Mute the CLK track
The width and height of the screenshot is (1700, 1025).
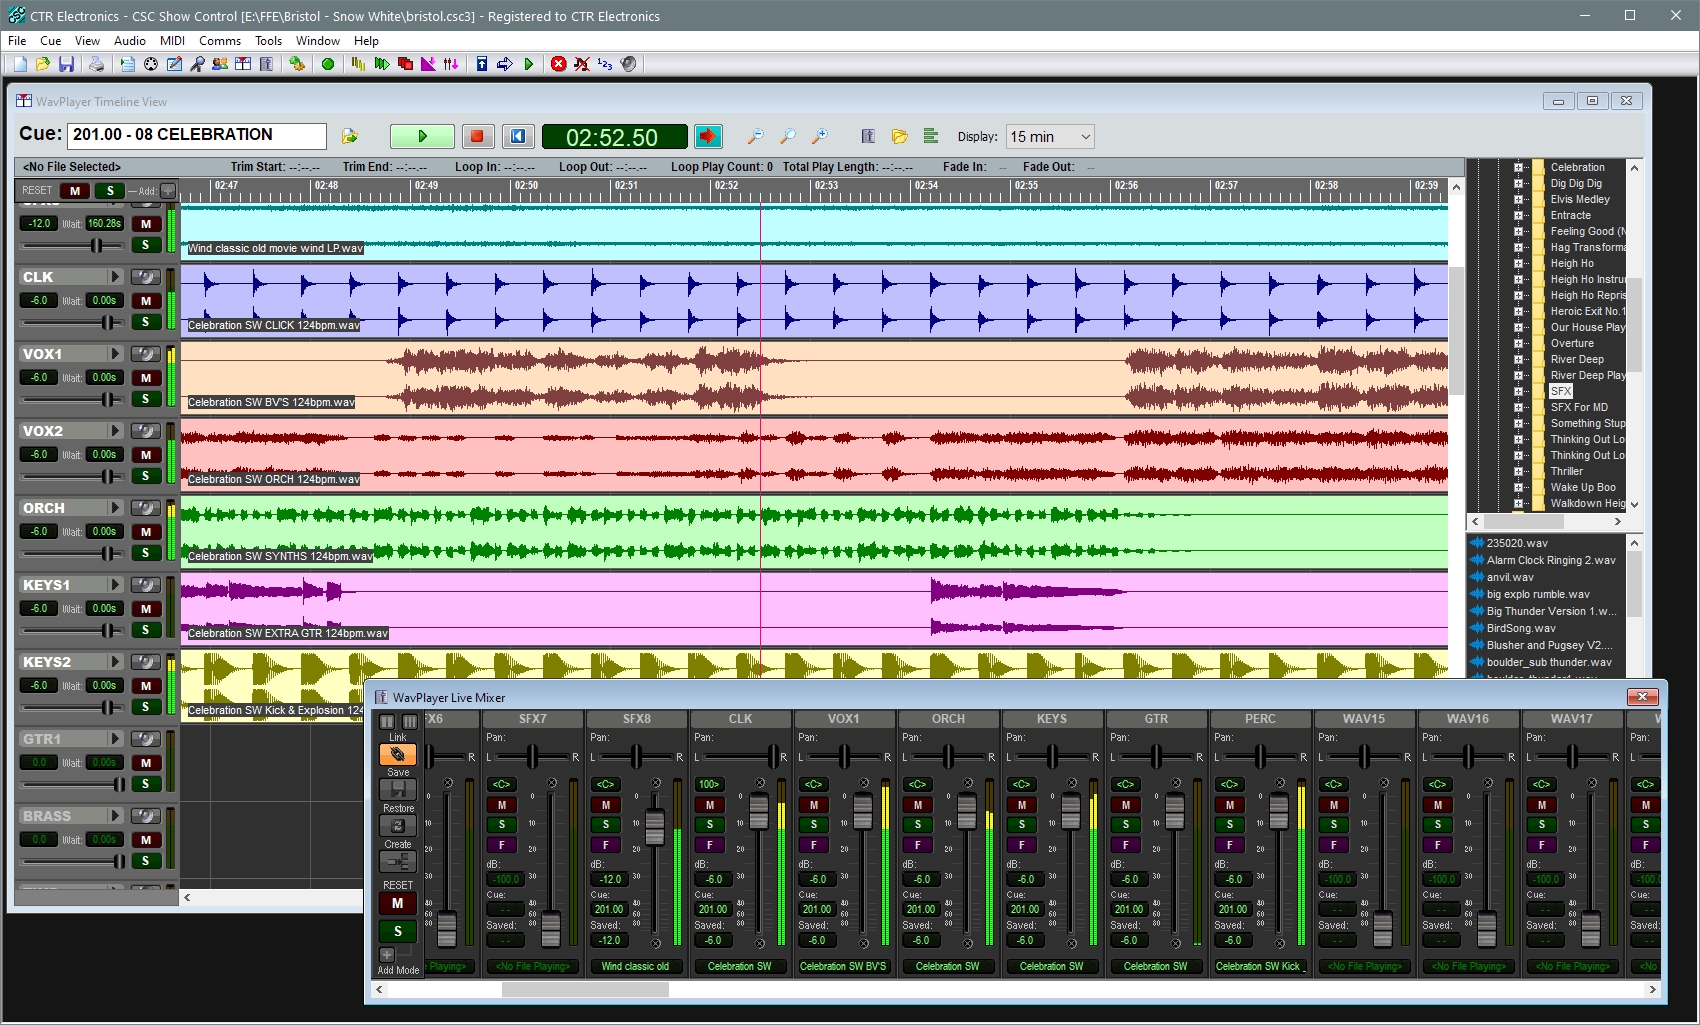click(147, 300)
